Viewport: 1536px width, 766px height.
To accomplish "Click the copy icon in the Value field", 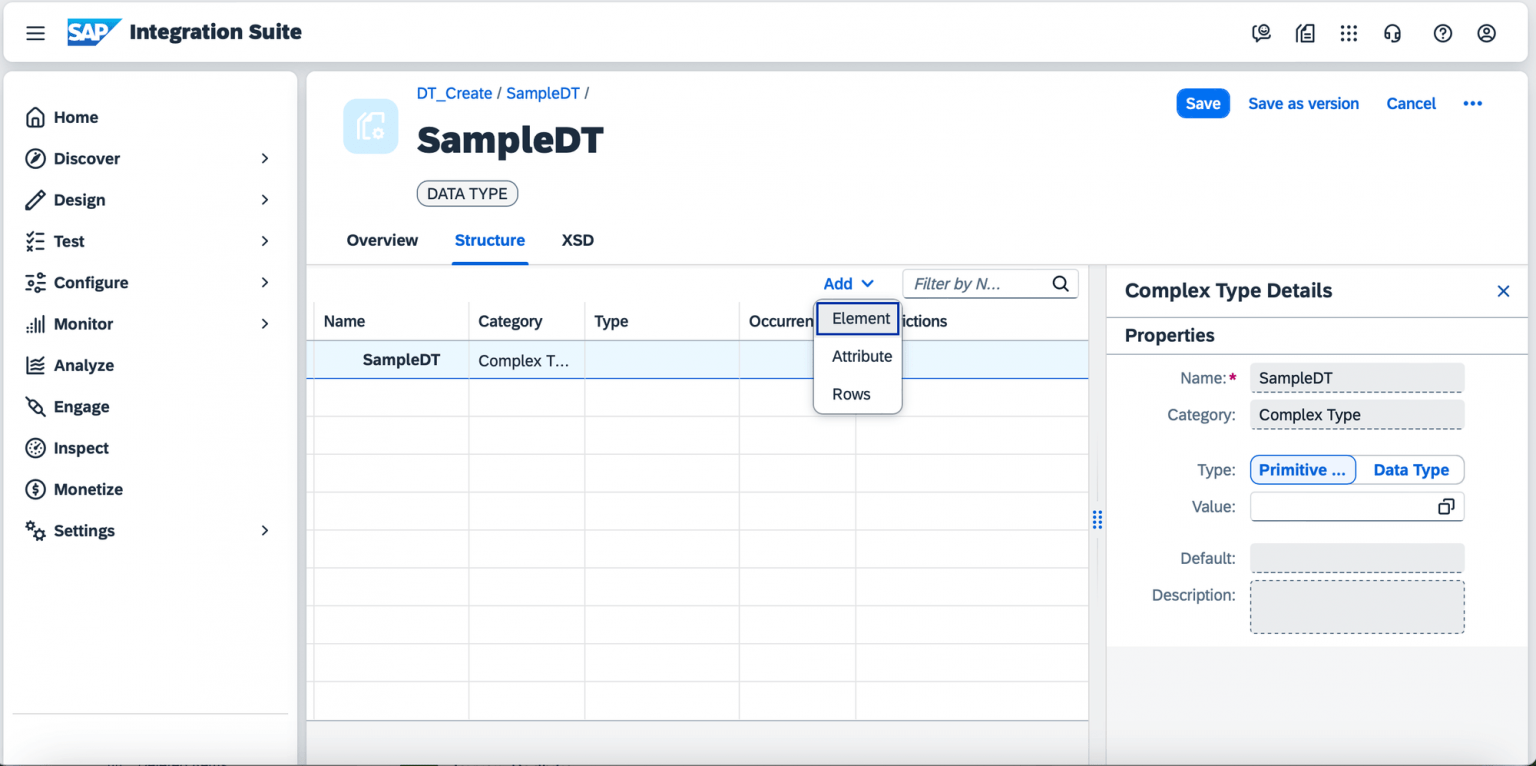I will [1444, 506].
